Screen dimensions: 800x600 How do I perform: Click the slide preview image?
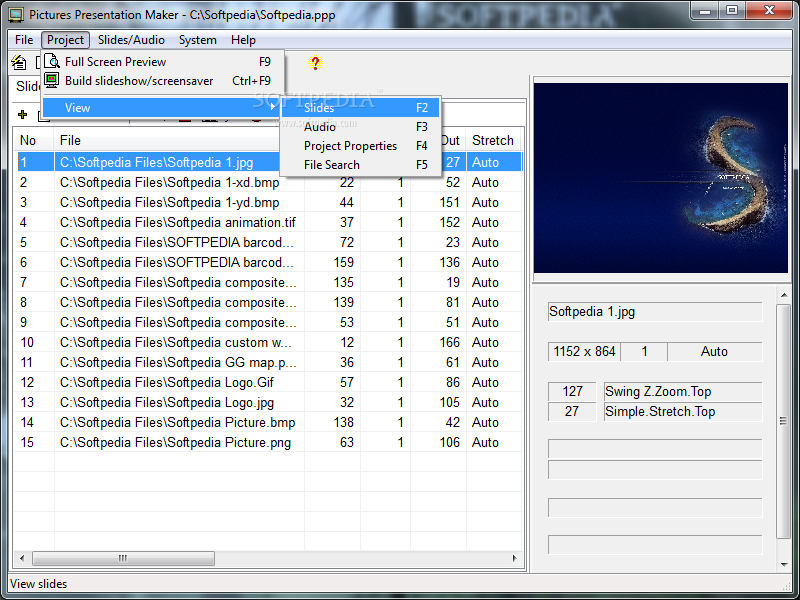point(661,178)
